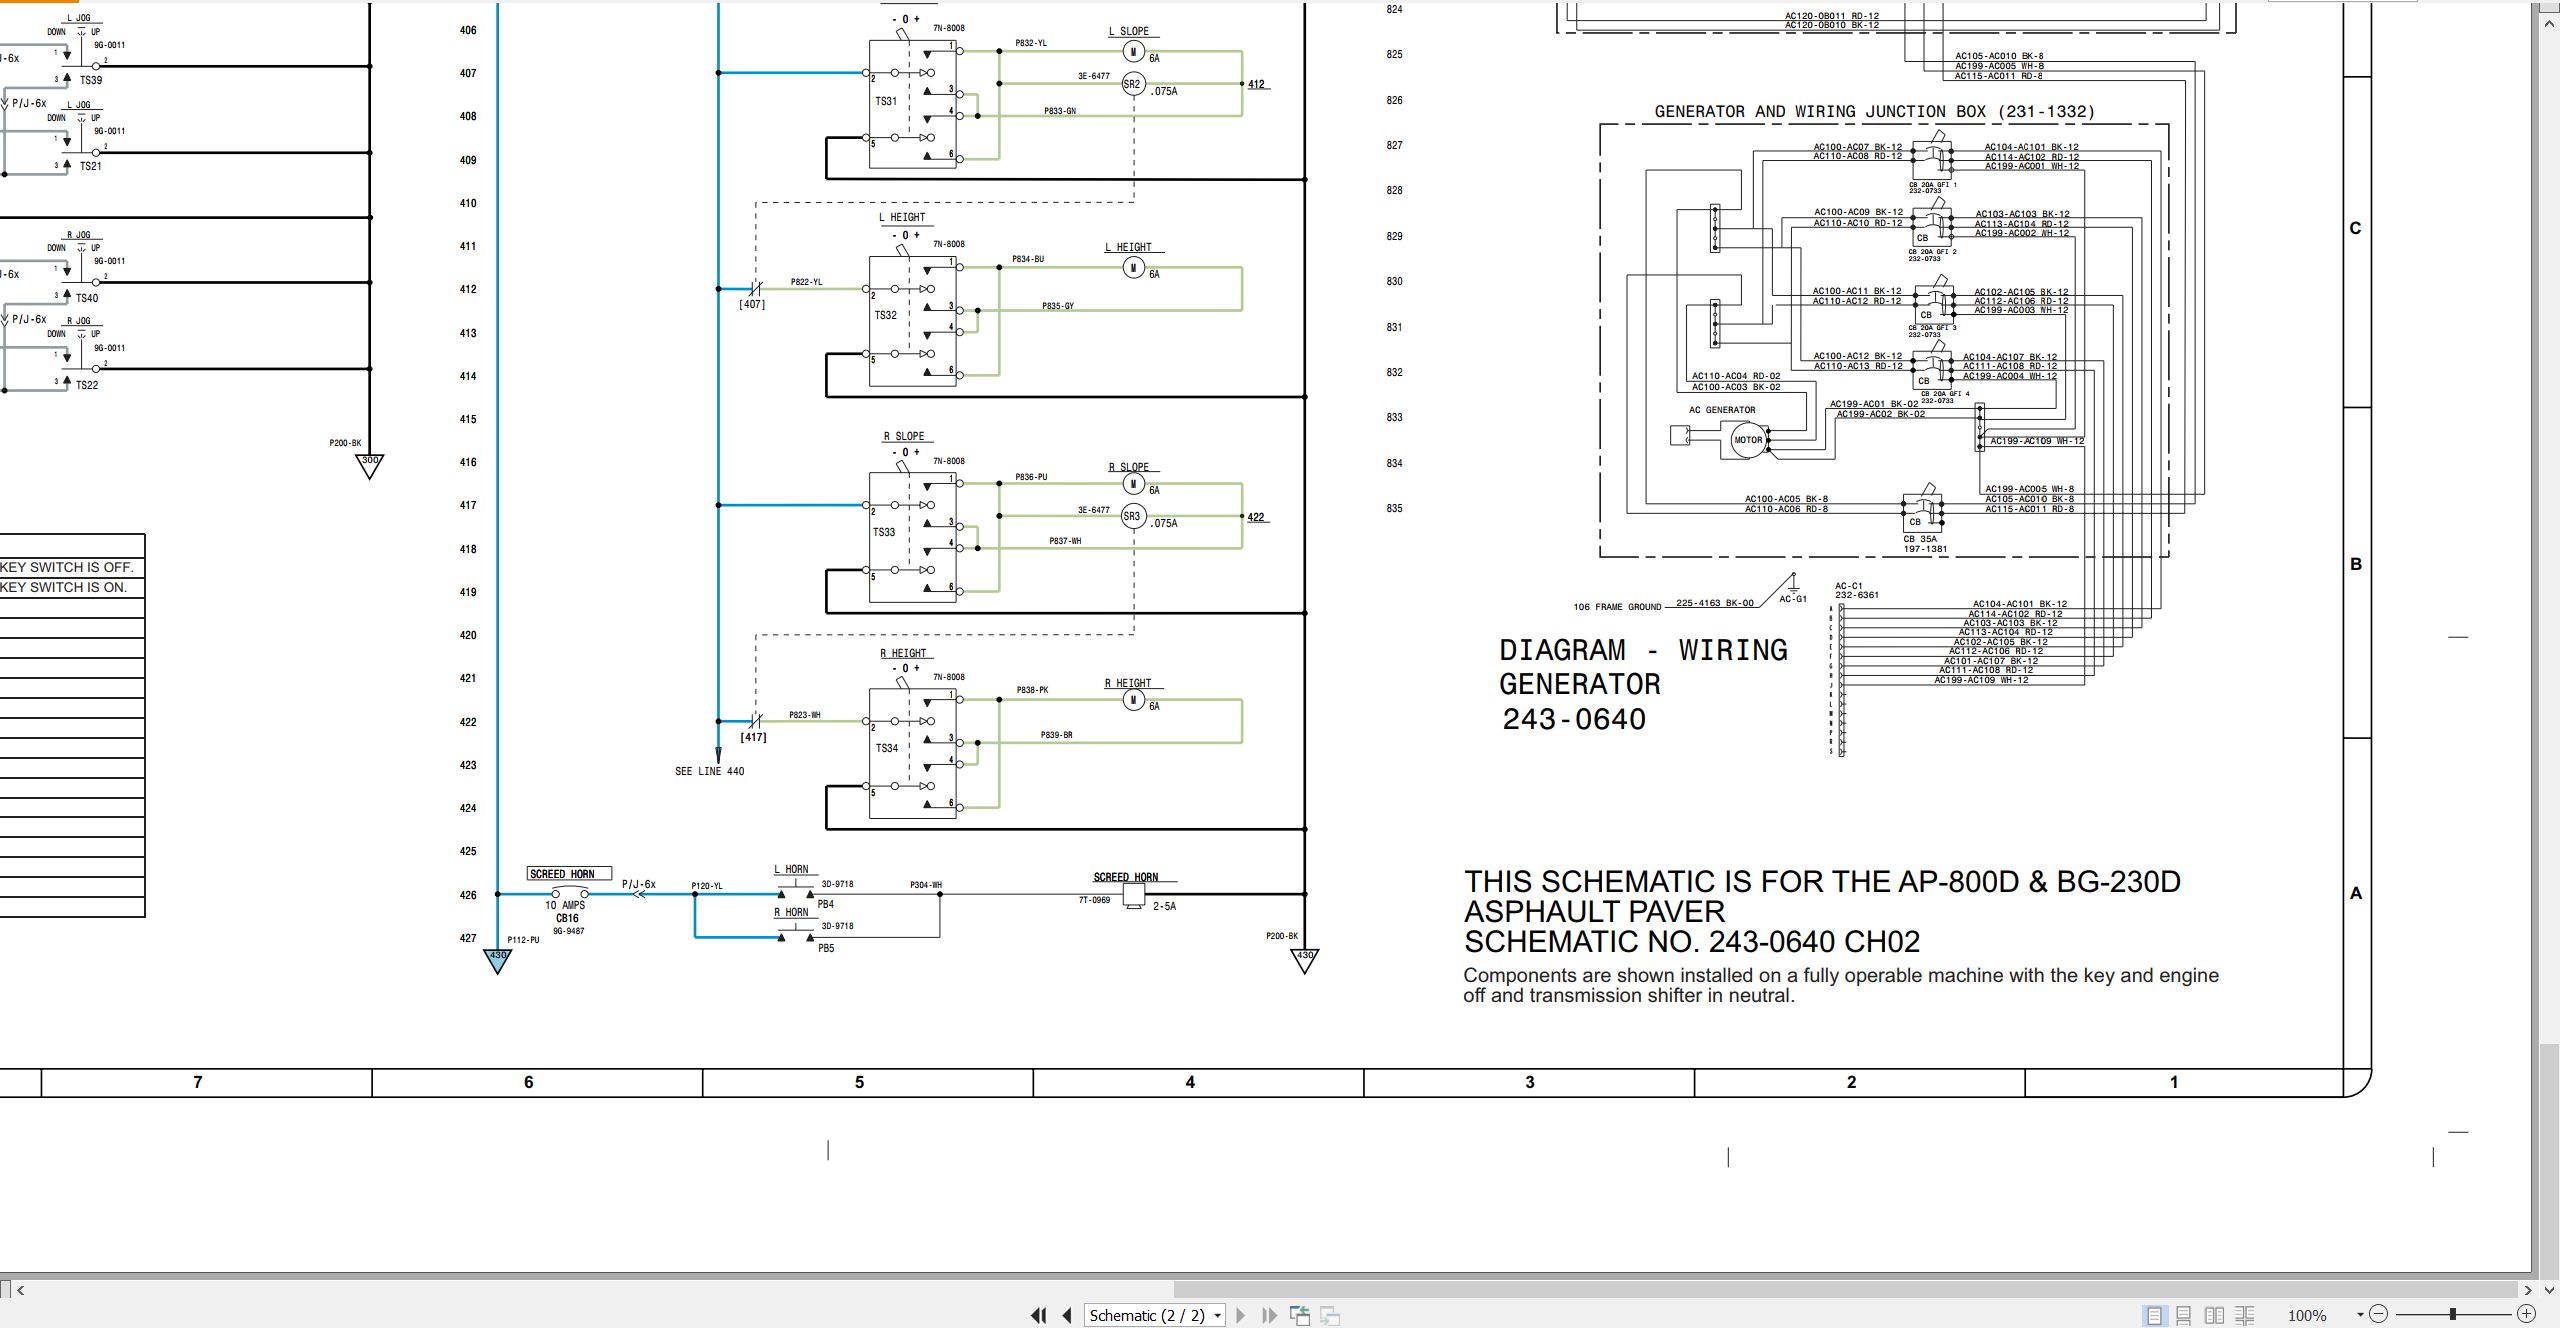Click the 'KEY SWITCH IS OFF.' table row
This screenshot has height=1328, width=2560.
click(x=72, y=567)
